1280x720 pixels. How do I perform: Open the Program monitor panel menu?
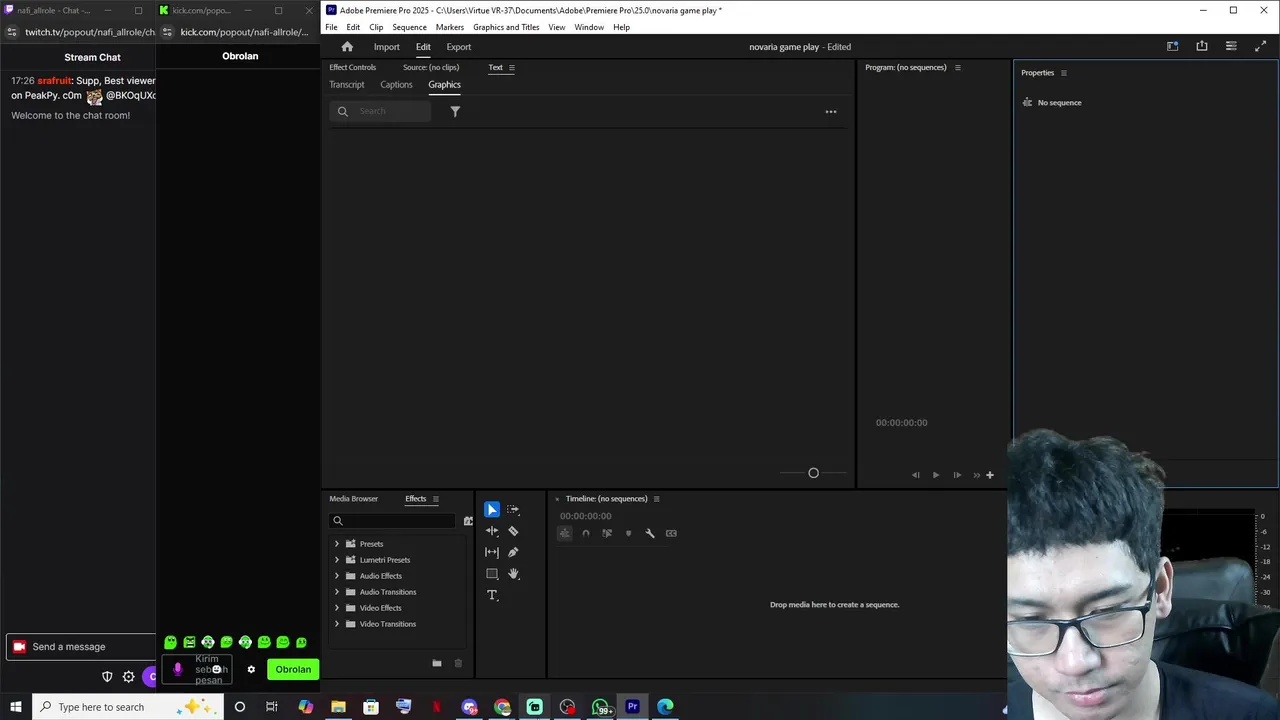tap(957, 68)
